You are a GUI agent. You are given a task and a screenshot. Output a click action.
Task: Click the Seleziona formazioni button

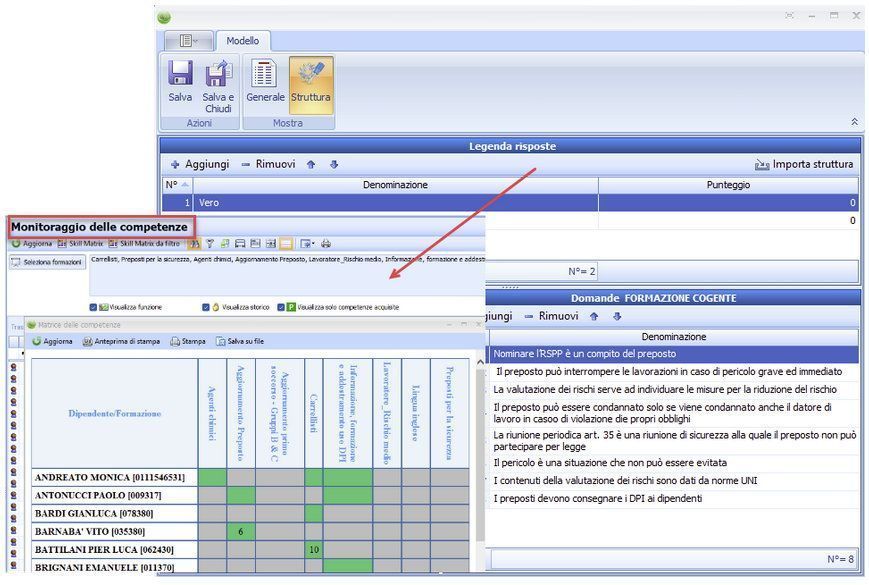pos(47,262)
